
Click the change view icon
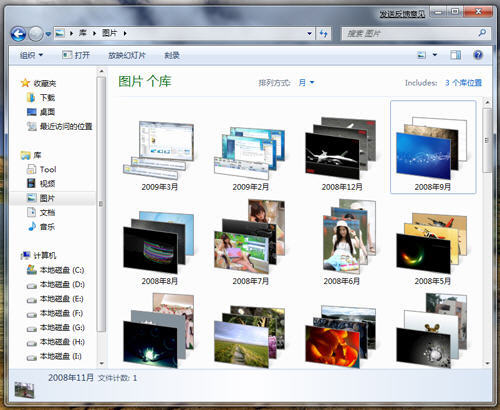coord(422,55)
